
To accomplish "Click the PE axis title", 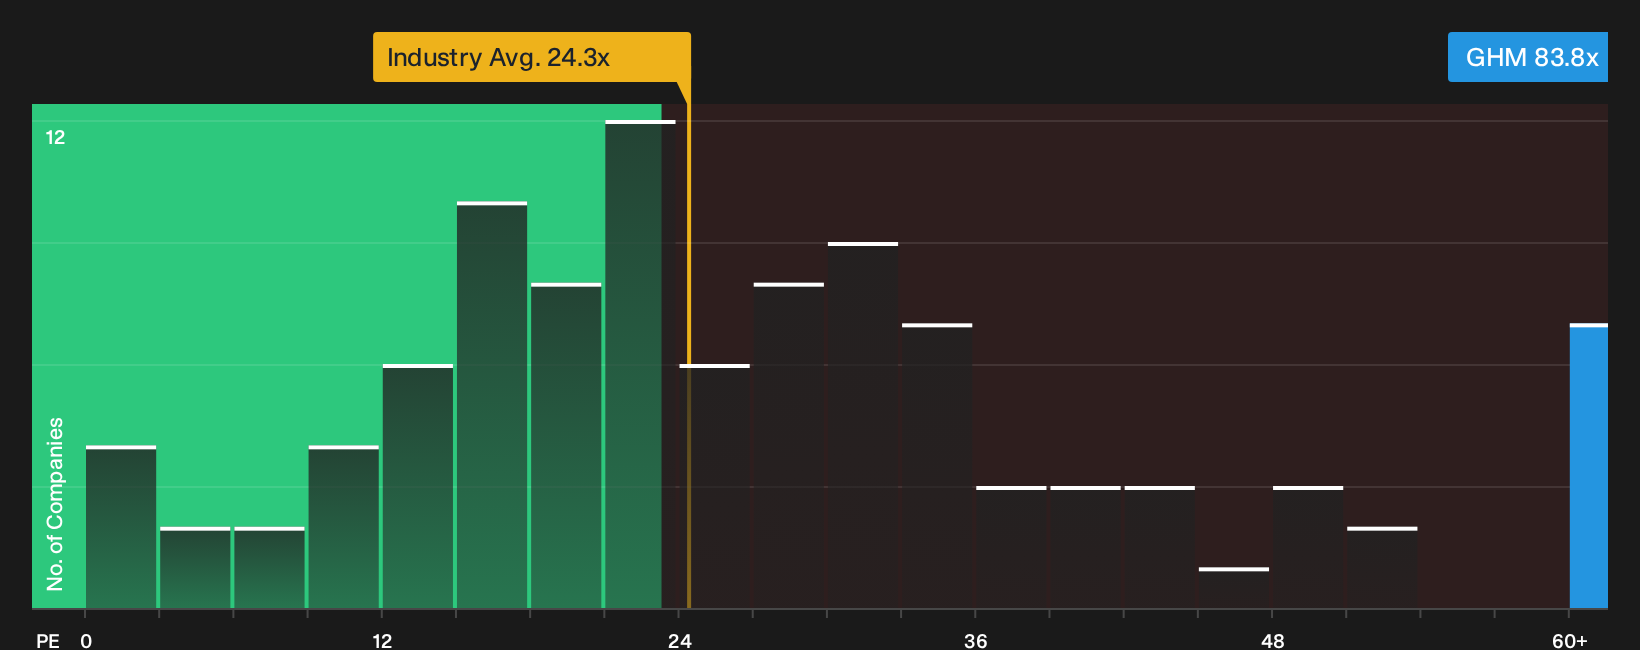I will click(x=48, y=640).
